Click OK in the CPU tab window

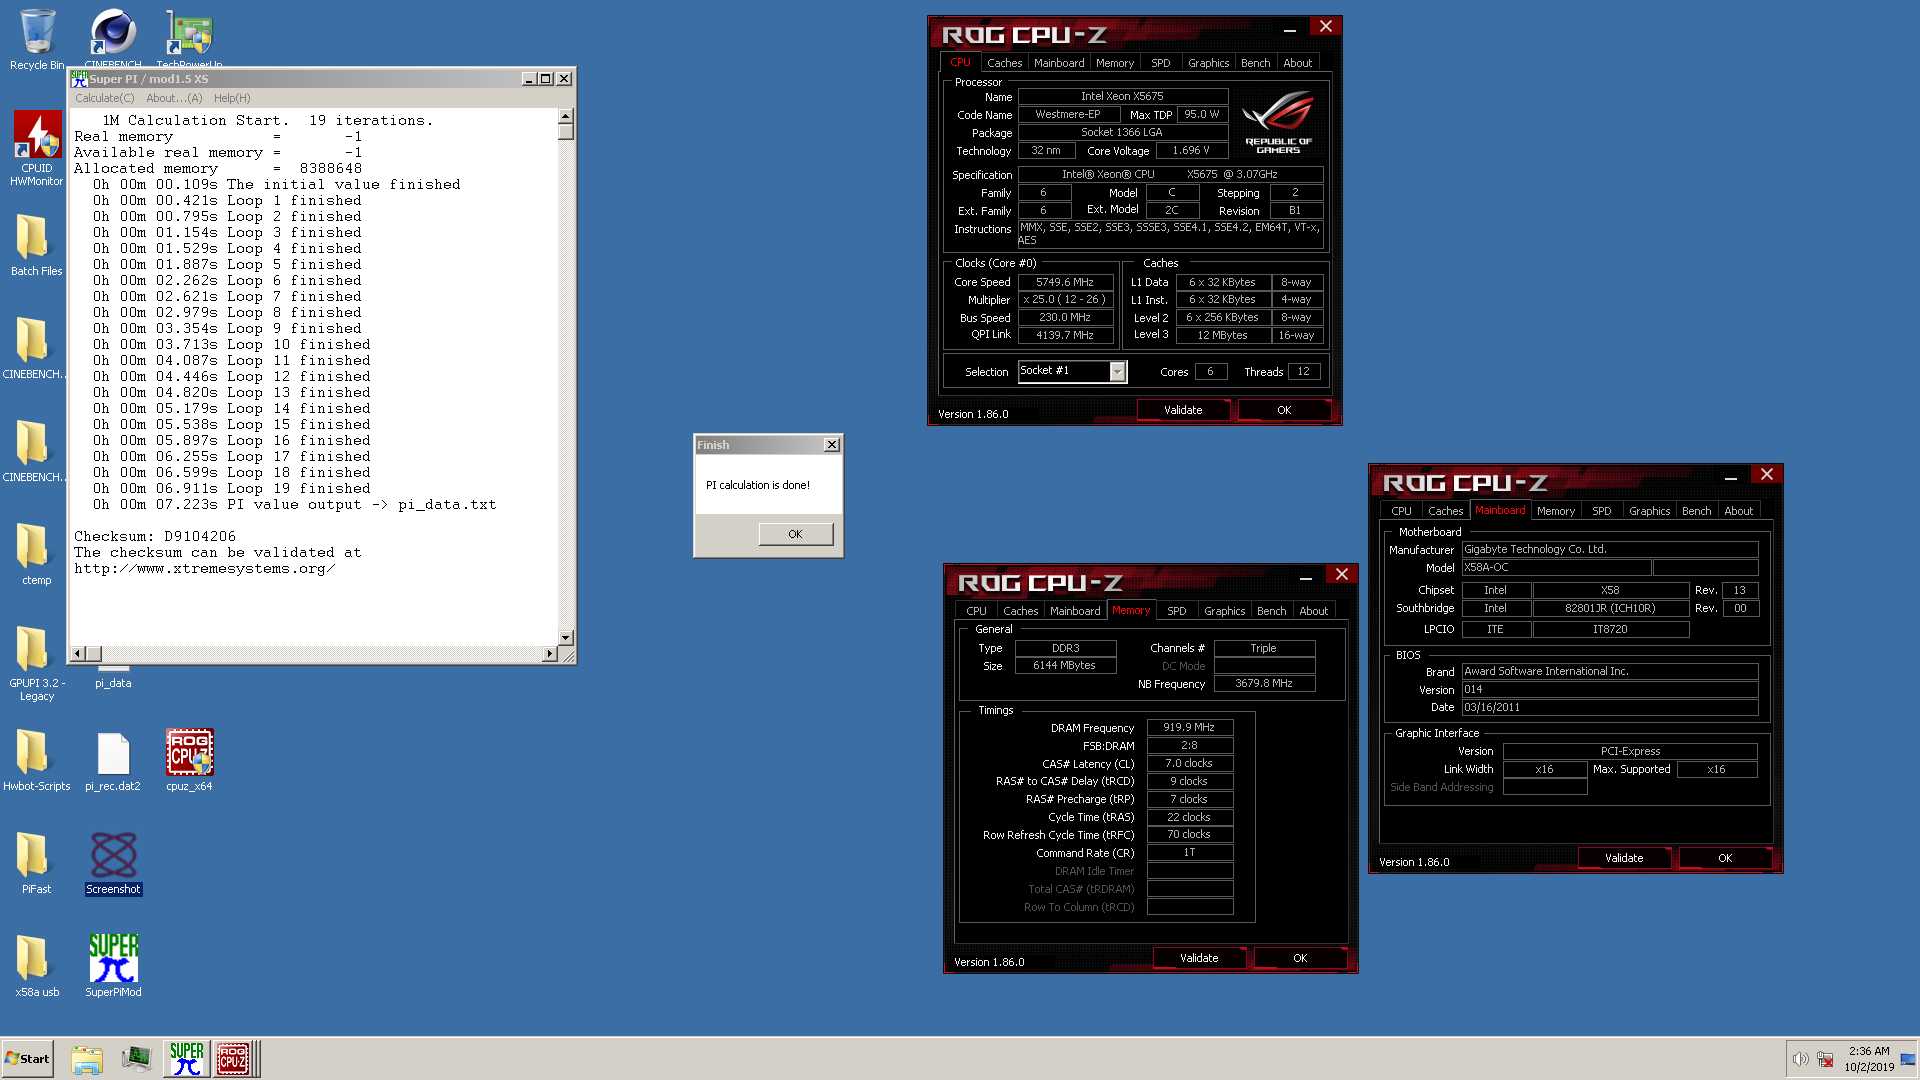(x=1284, y=410)
